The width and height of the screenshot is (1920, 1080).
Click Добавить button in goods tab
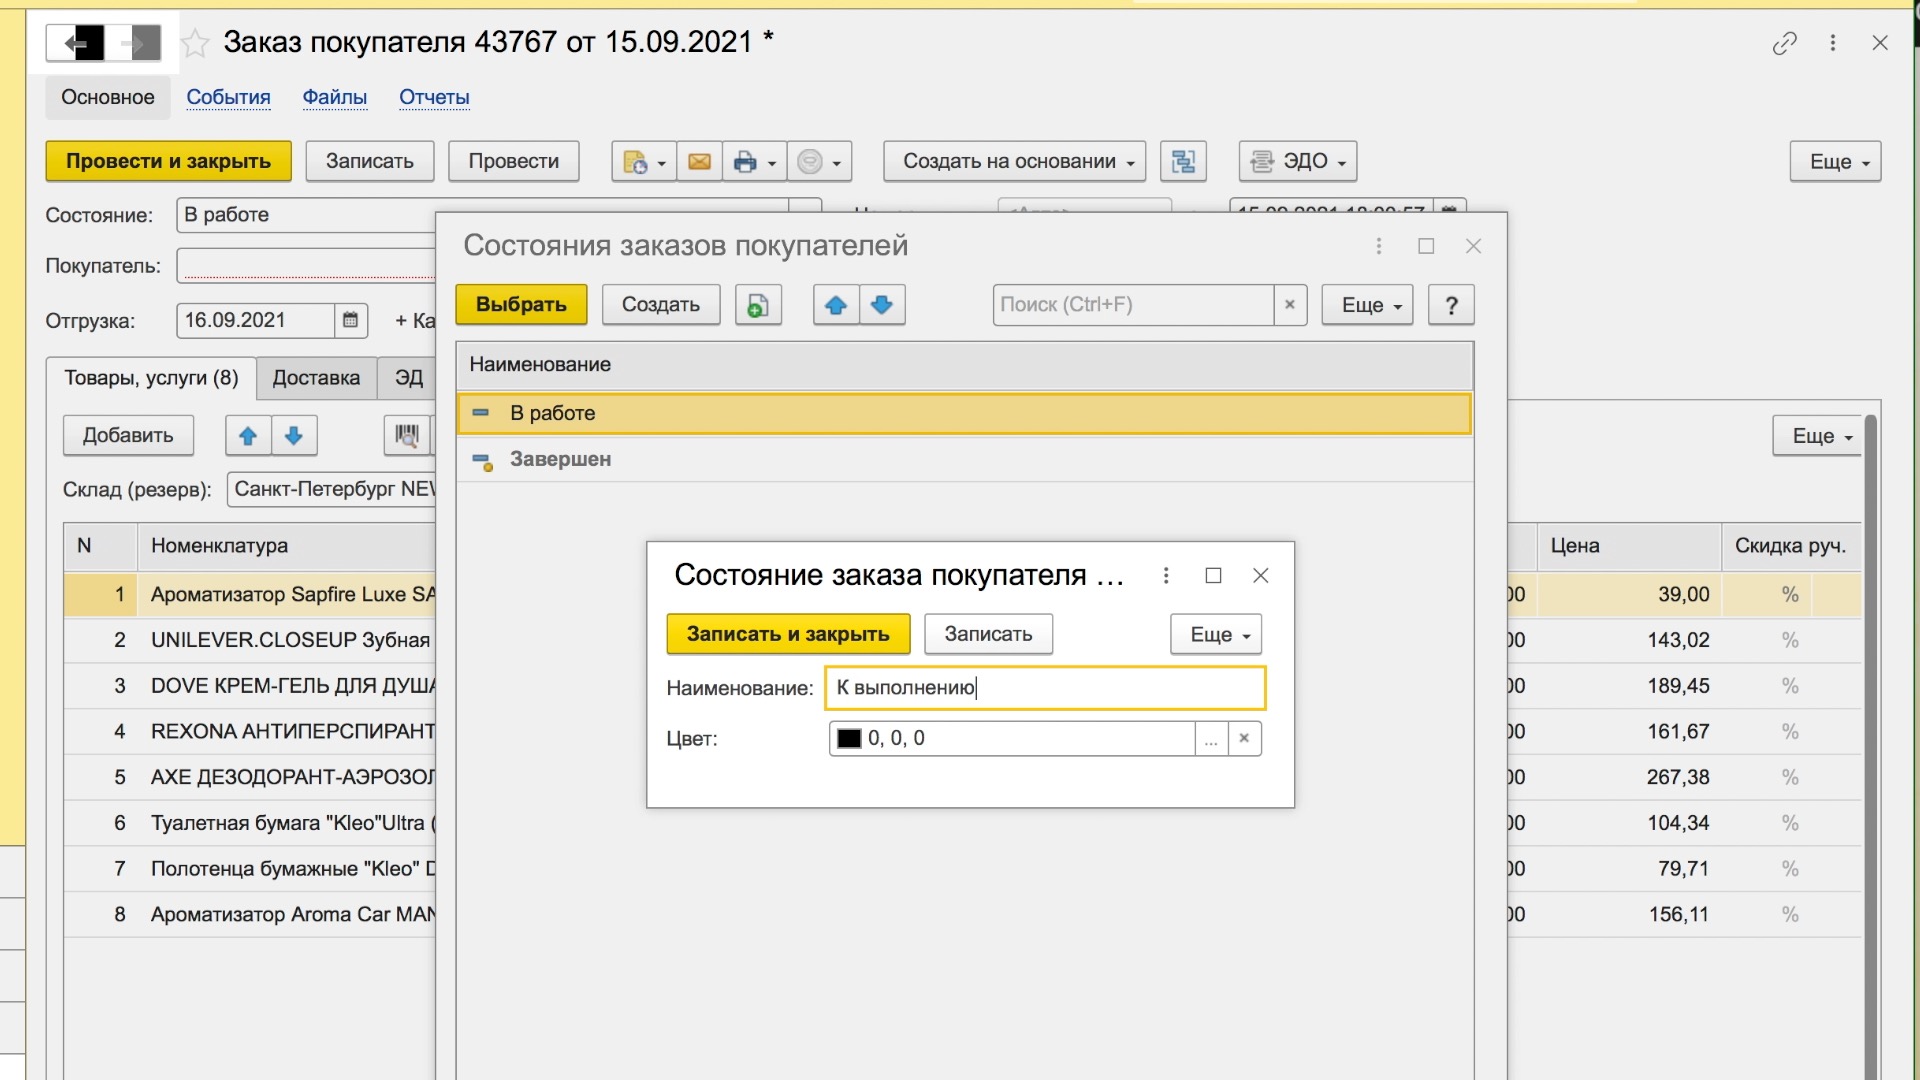click(128, 435)
